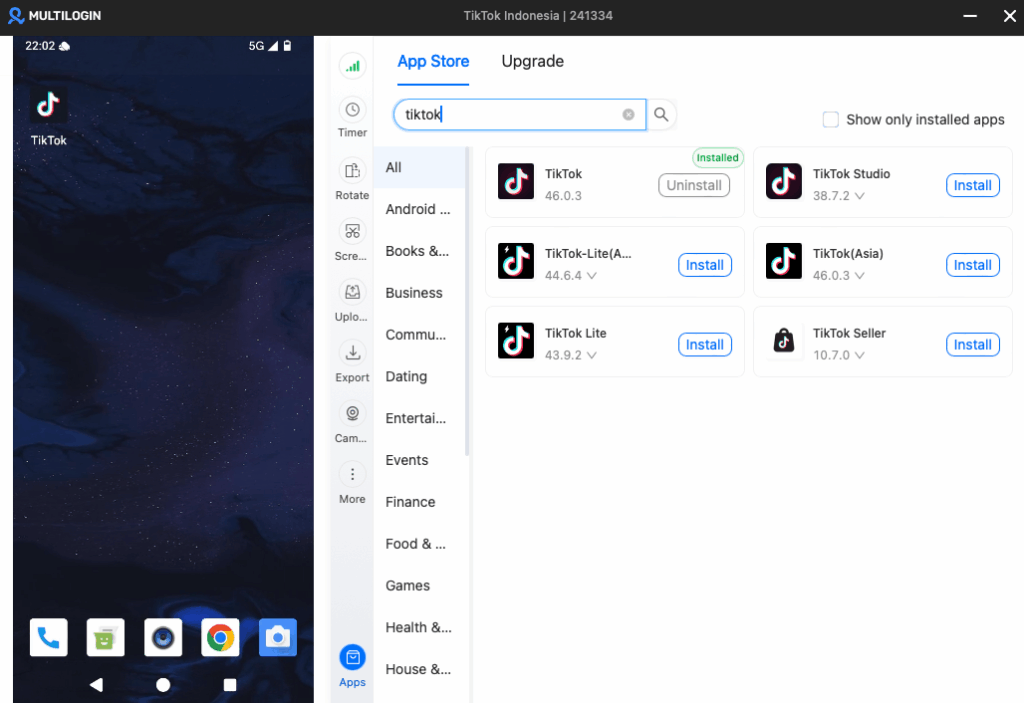Select the Business category
The height and width of the screenshot is (703, 1024).
click(419, 293)
